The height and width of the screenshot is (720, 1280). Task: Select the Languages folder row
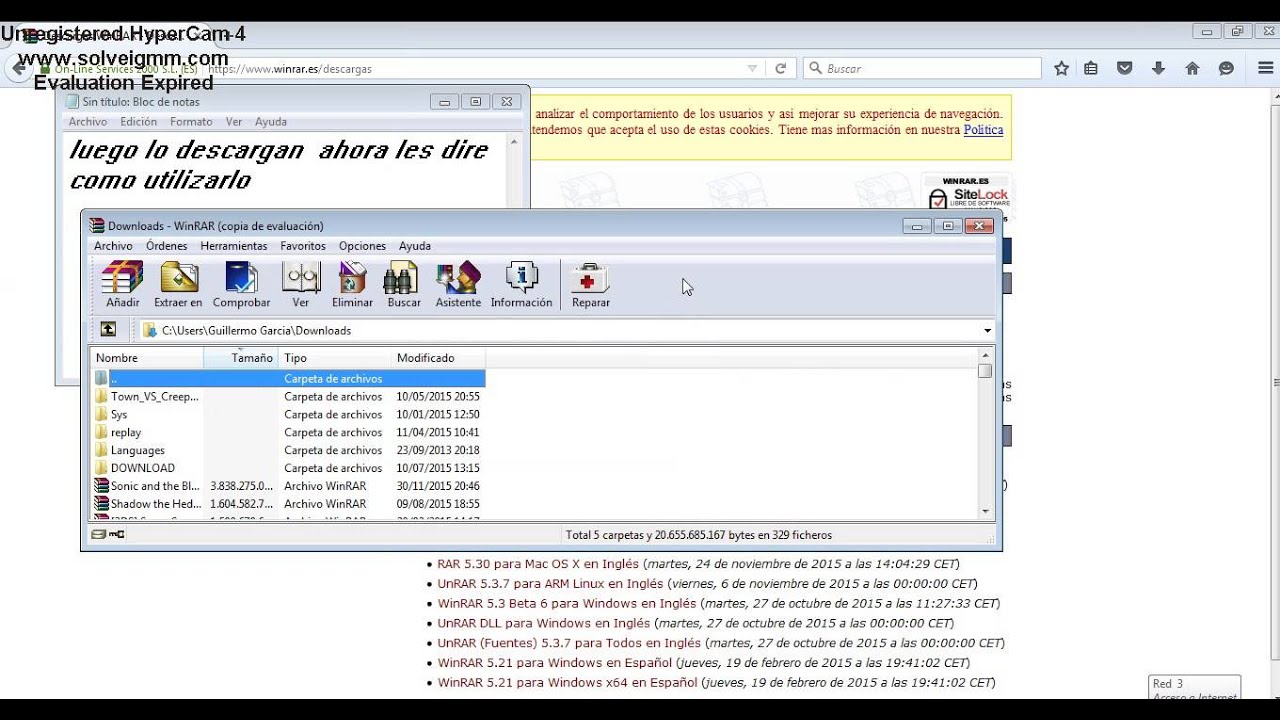click(288, 450)
